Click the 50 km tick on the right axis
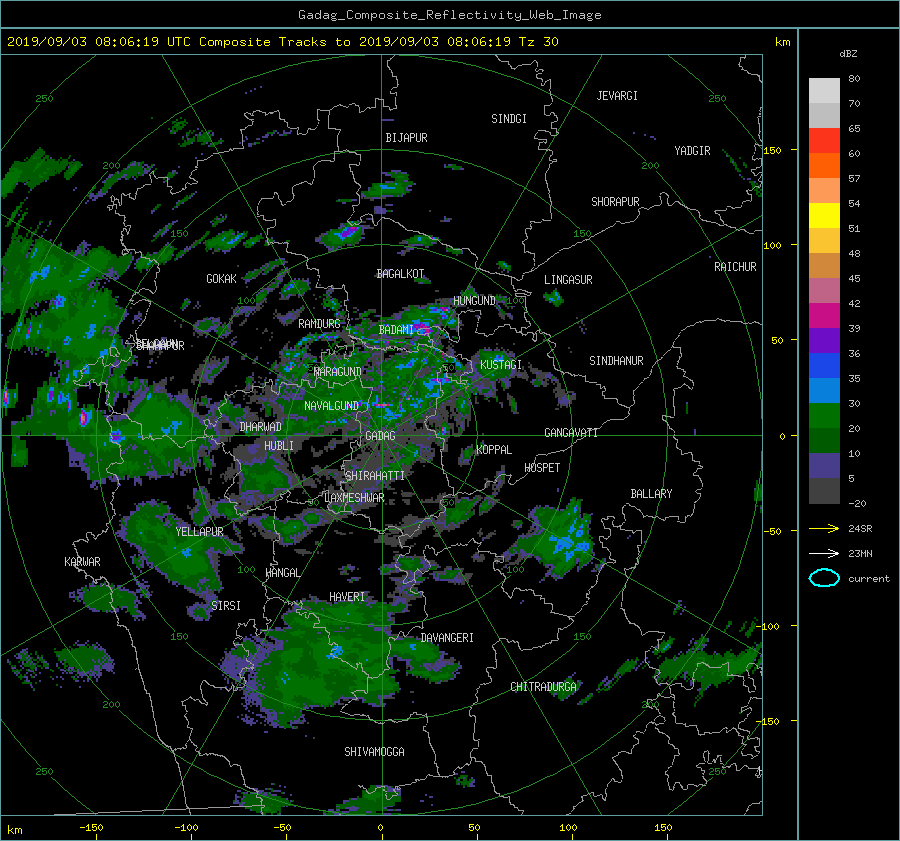The width and height of the screenshot is (900, 841). 777,340
